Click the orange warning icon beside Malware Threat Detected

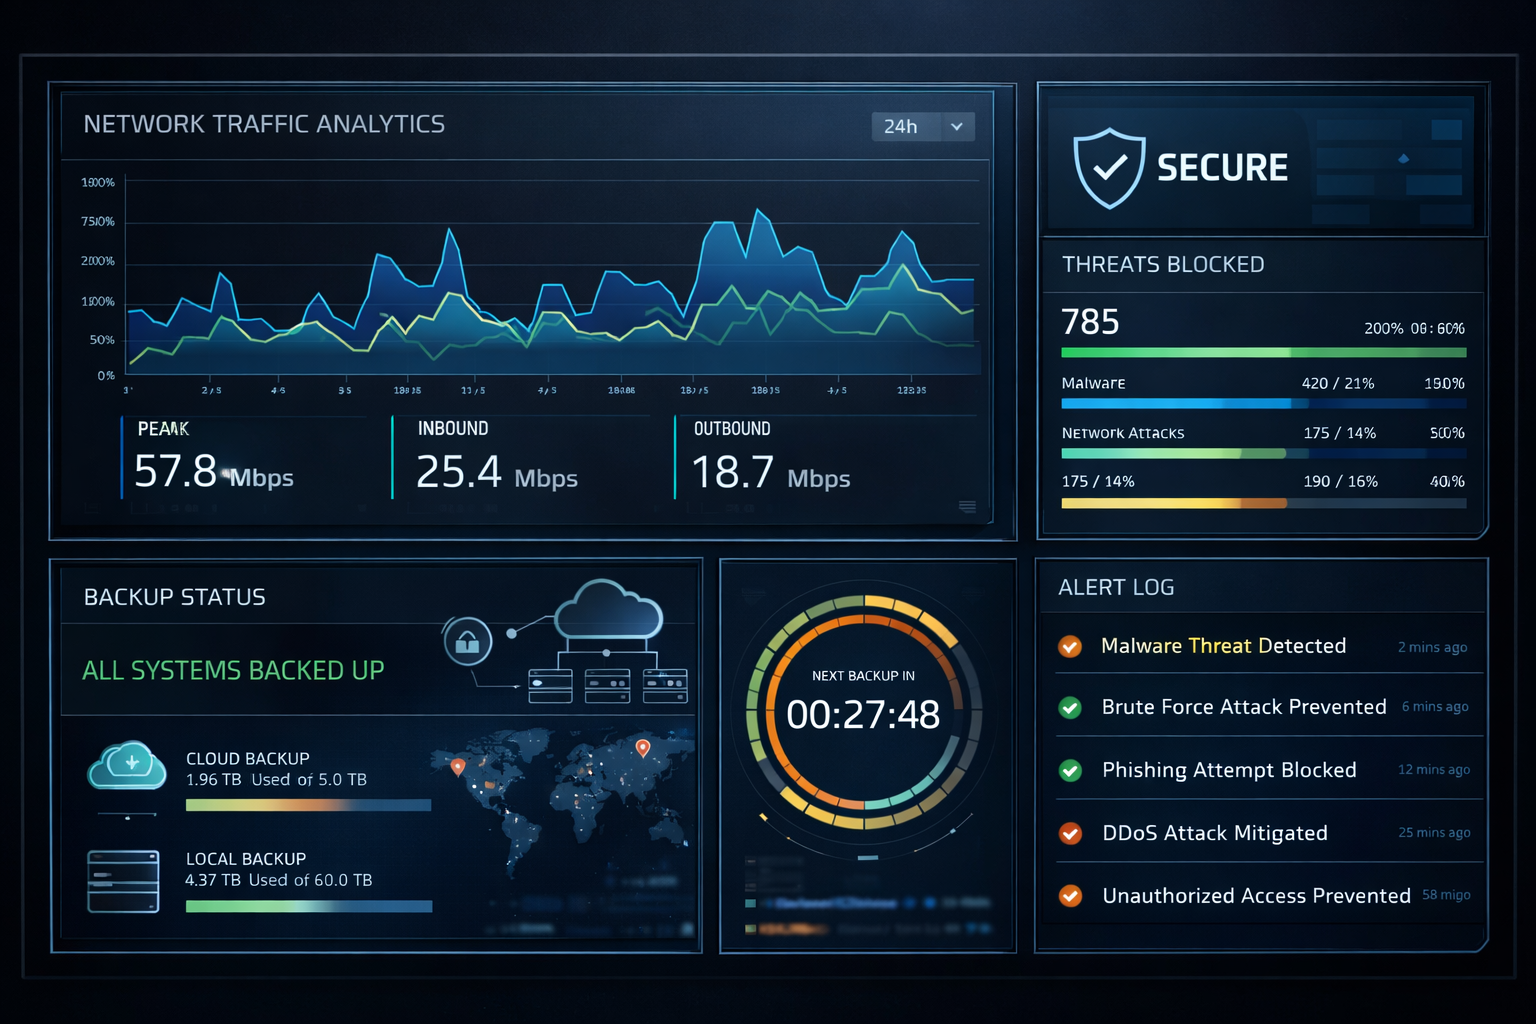(1071, 647)
